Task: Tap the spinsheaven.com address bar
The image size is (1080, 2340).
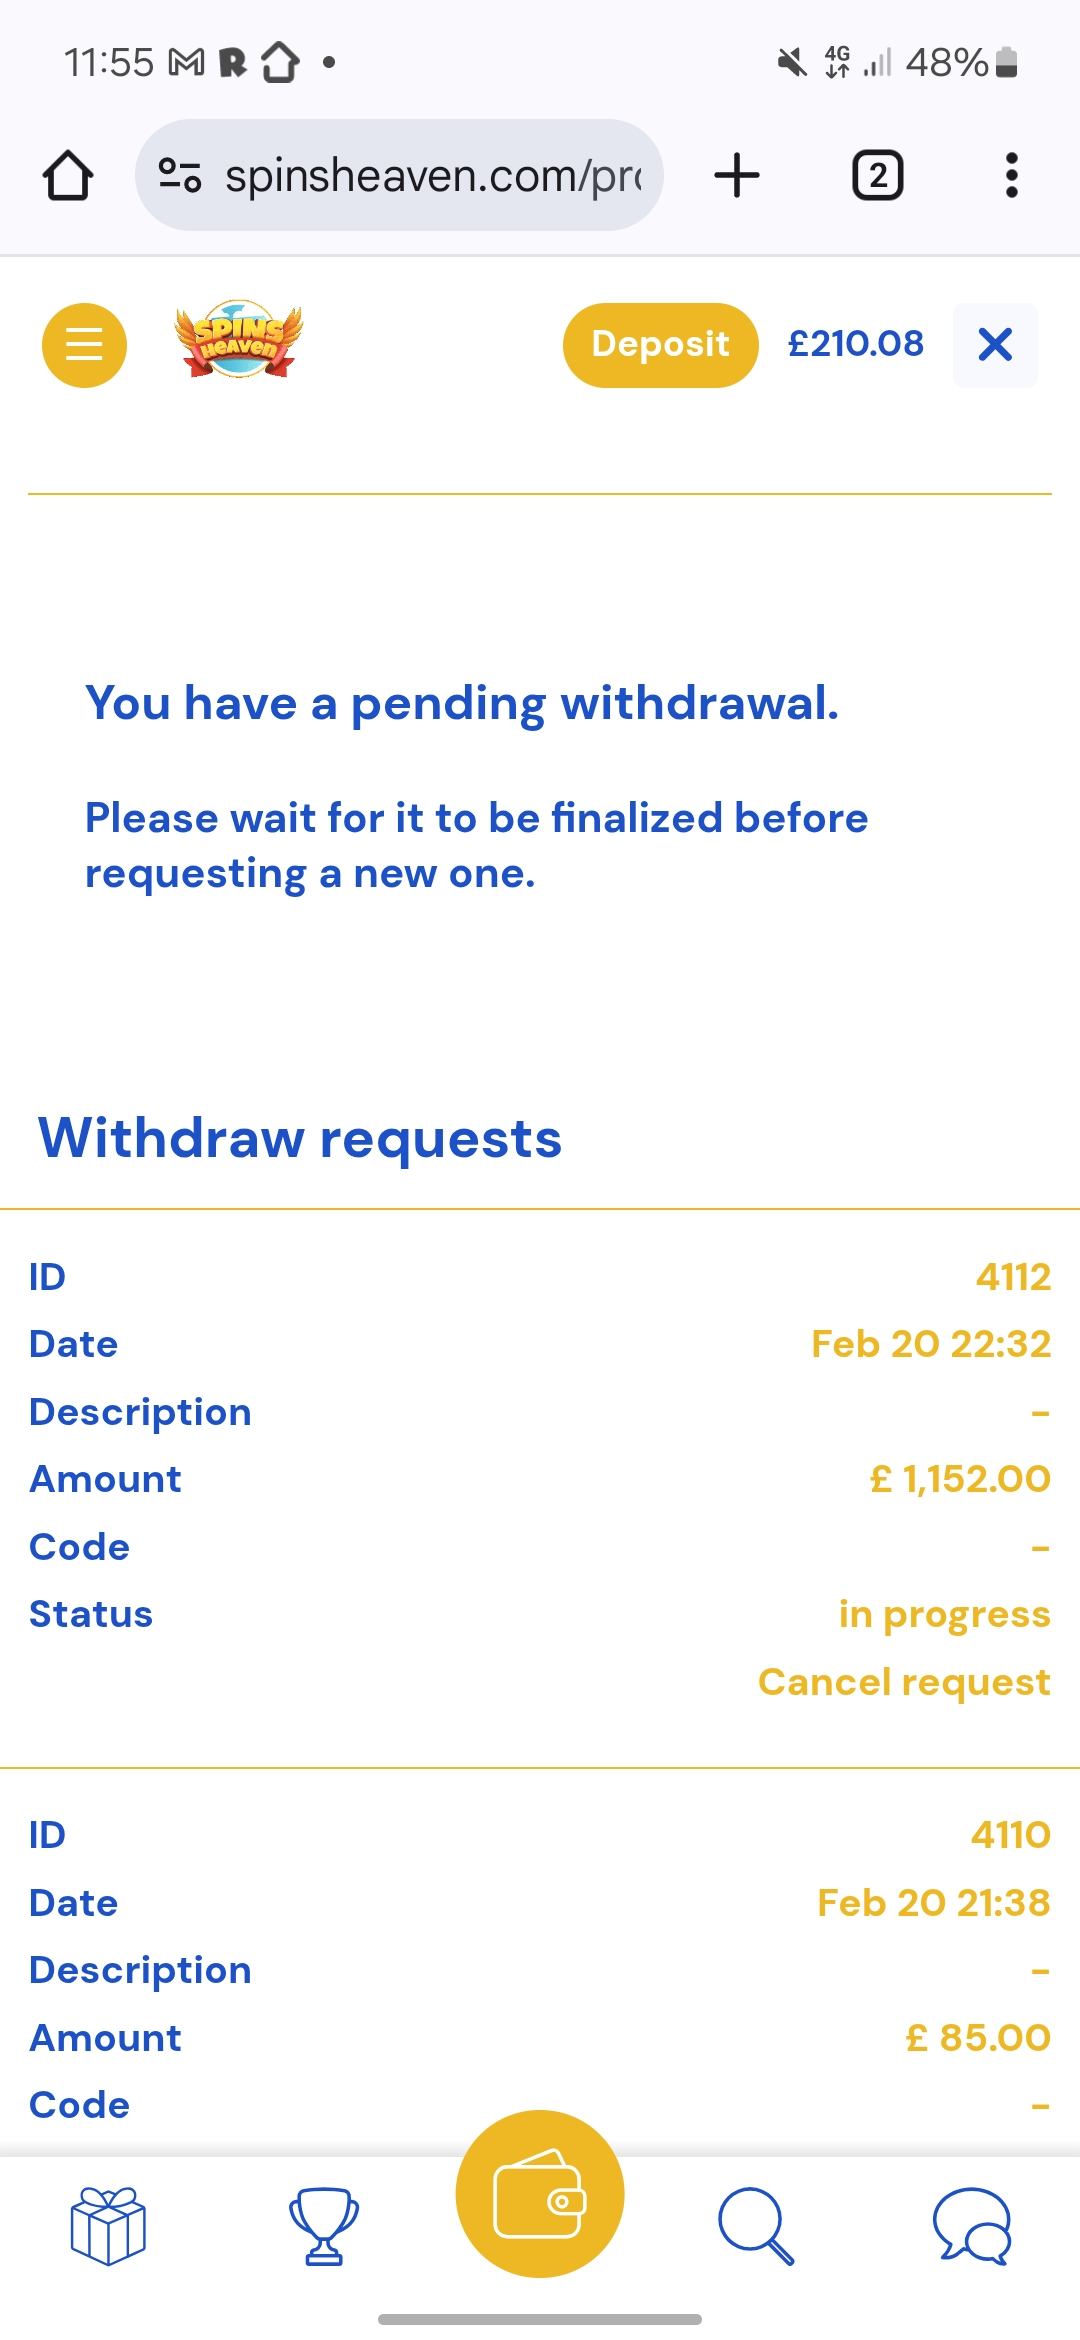Action: [x=432, y=176]
